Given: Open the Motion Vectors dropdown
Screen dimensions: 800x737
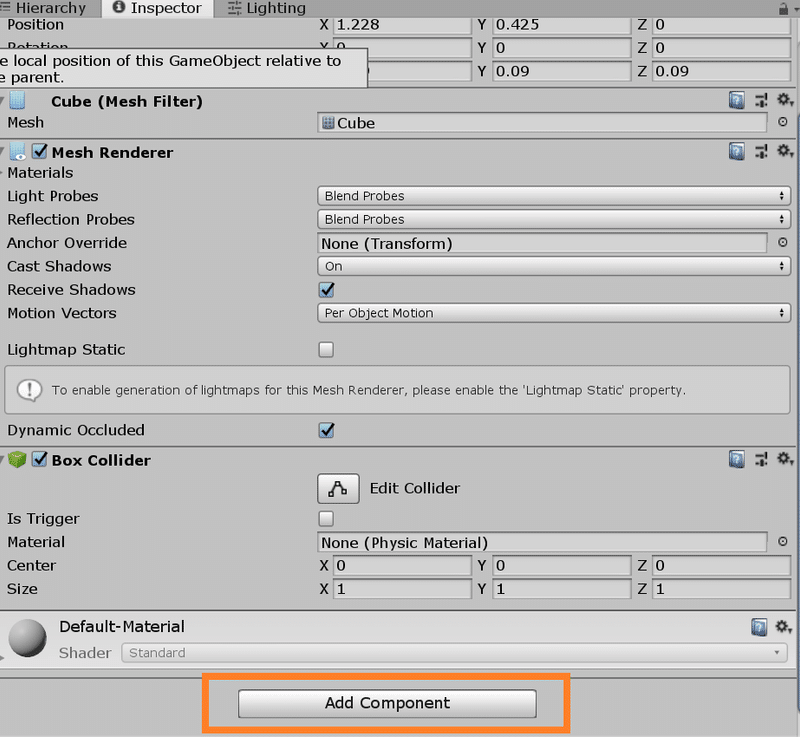Looking at the screenshot, I should [554, 313].
